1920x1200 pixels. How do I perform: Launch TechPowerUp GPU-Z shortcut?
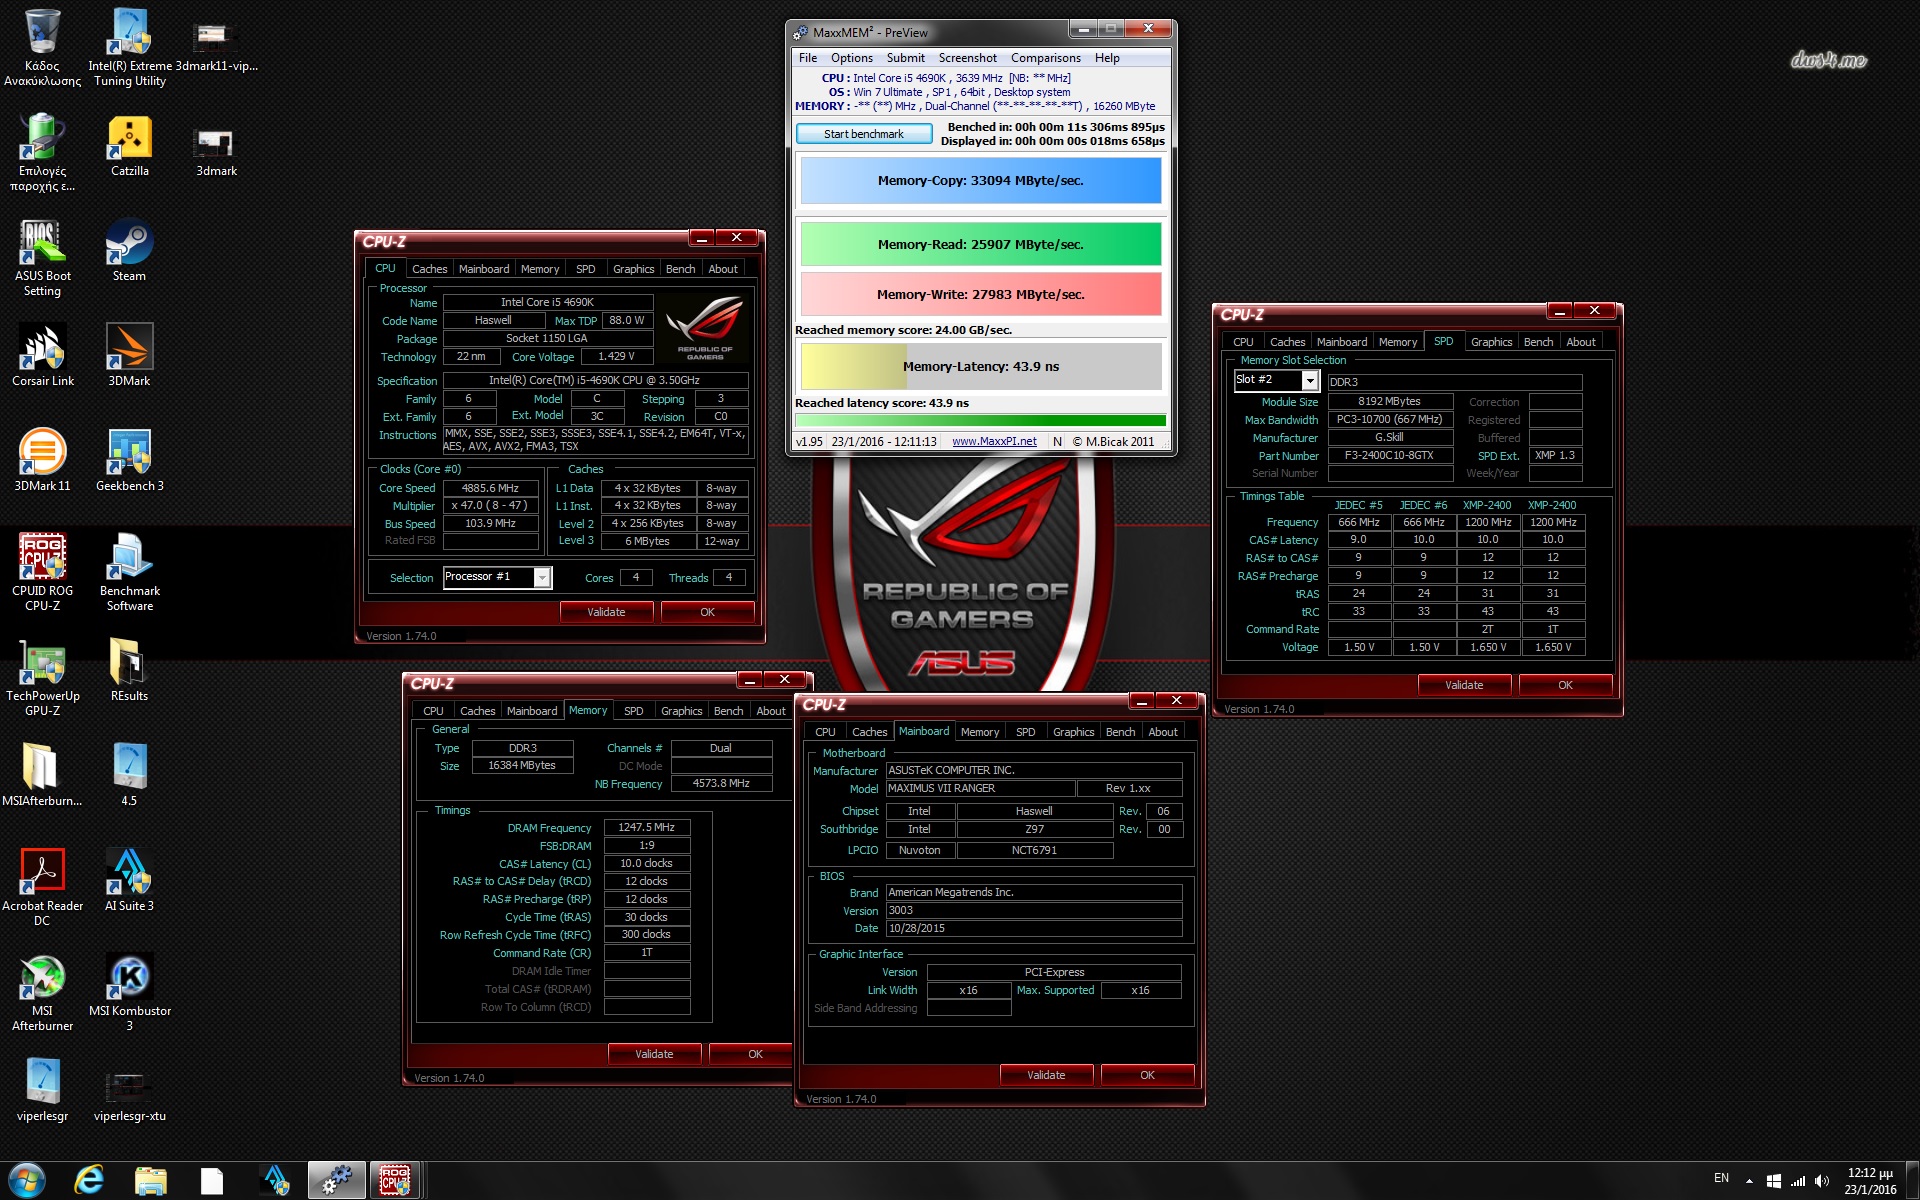coord(42,678)
